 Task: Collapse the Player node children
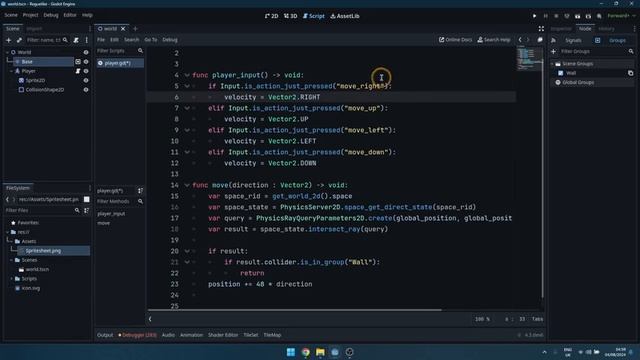[11, 71]
